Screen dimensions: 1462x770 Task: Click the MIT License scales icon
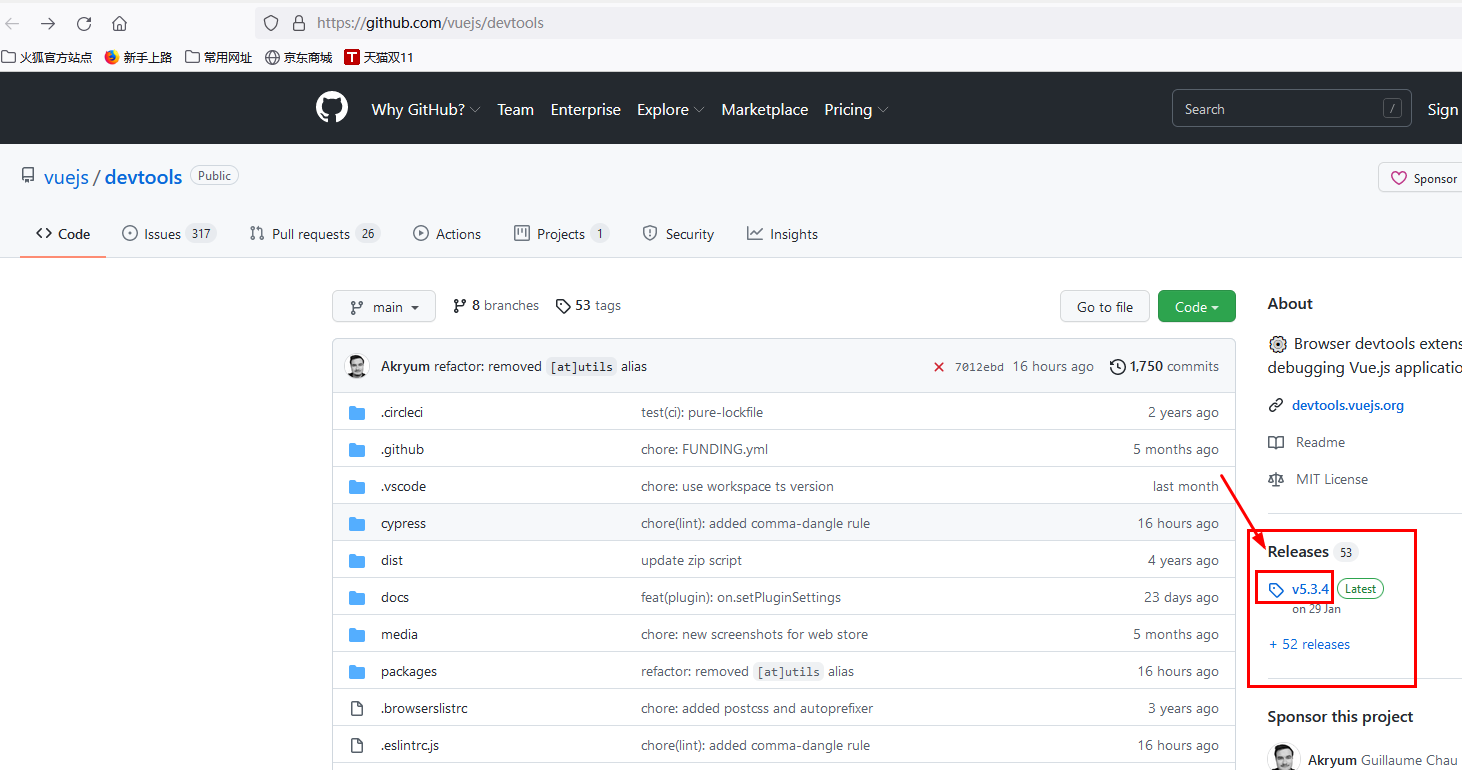pyautogui.click(x=1276, y=479)
